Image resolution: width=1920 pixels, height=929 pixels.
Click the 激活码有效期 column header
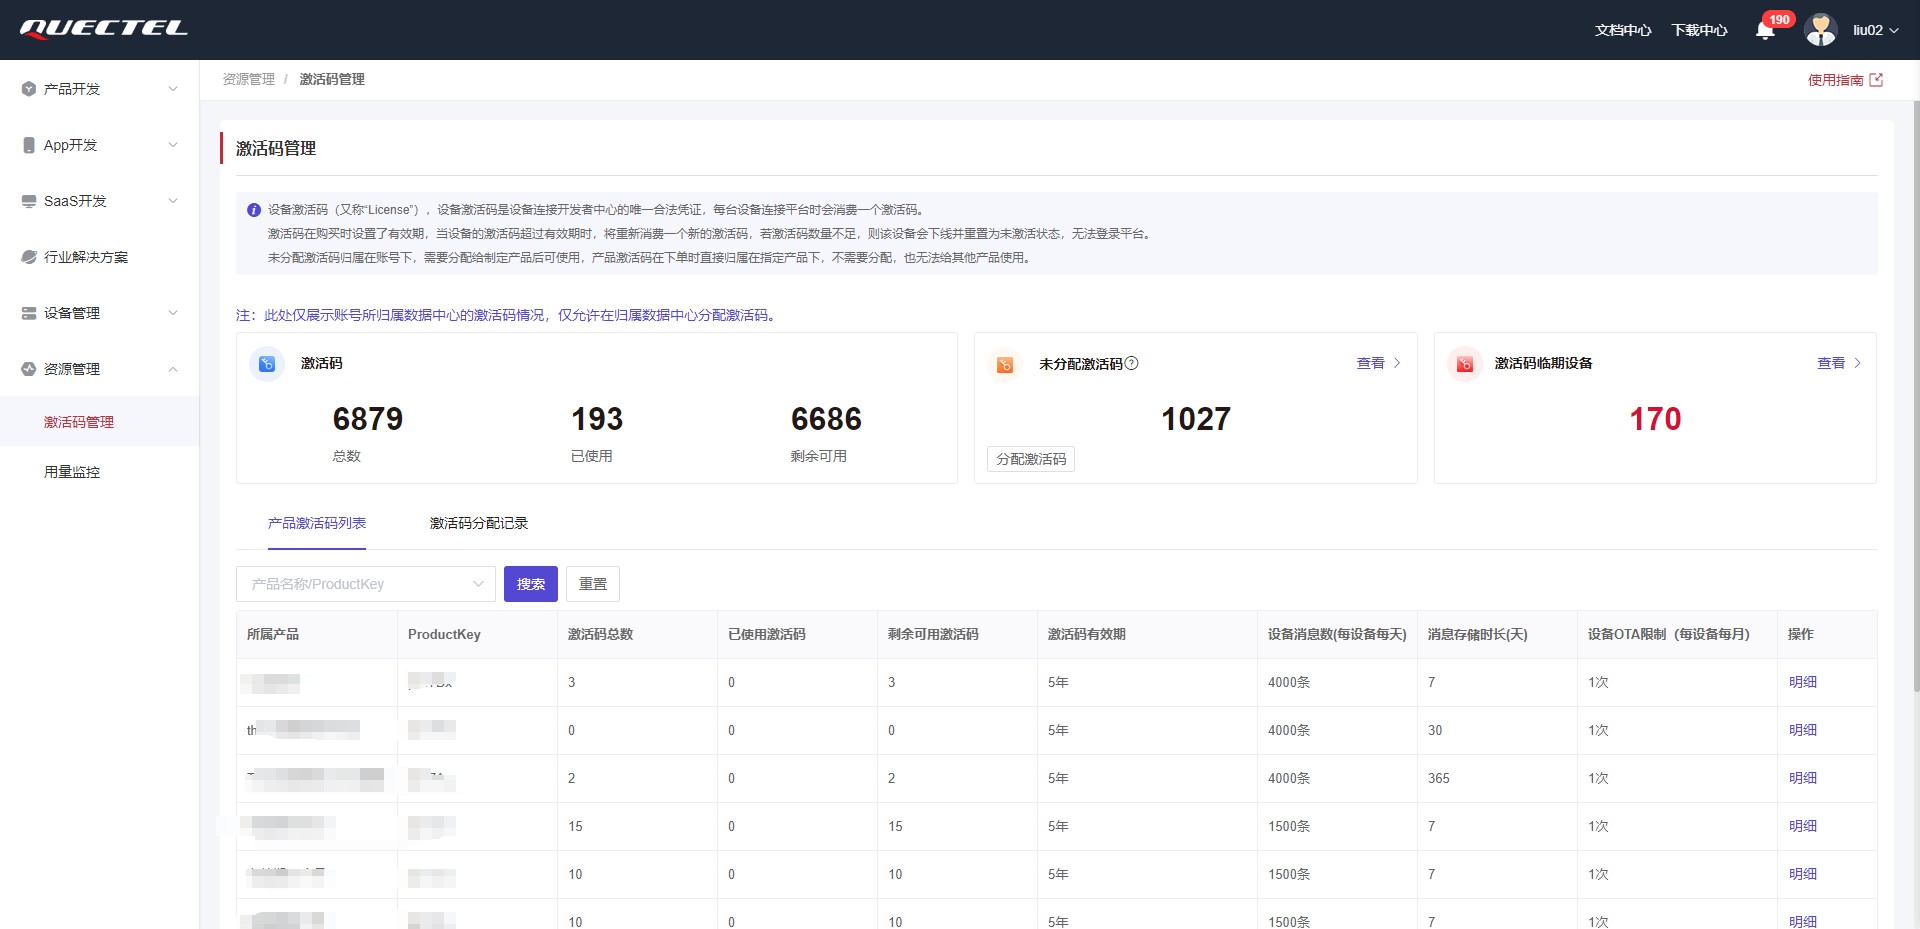point(1087,634)
